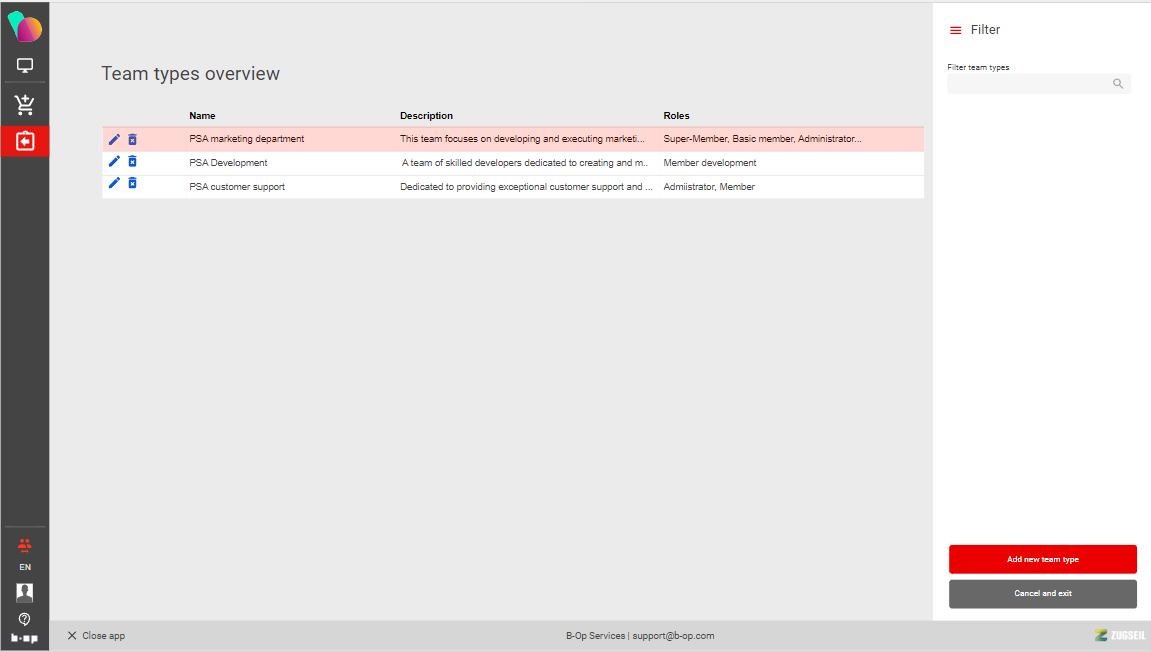This screenshot has height=652, width=1151.
Task: Open the monitor icon in sidebar
Action: [x=25, y=66]
